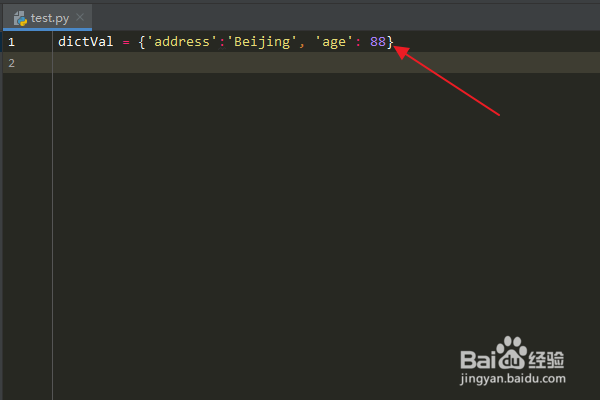Click the pink equals sign operator
The image size is (600, 400).
point(126,42)
